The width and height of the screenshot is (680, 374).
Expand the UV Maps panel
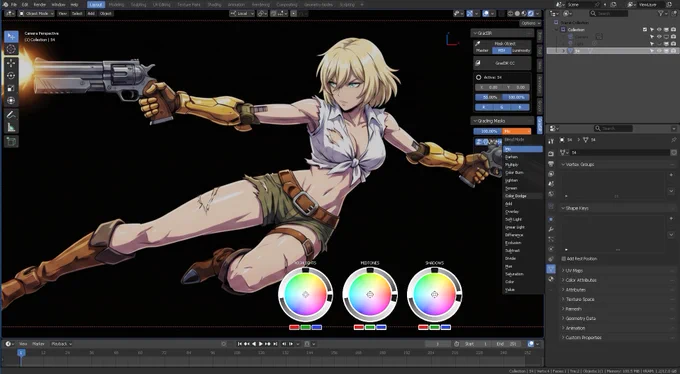tap(574, 271)
